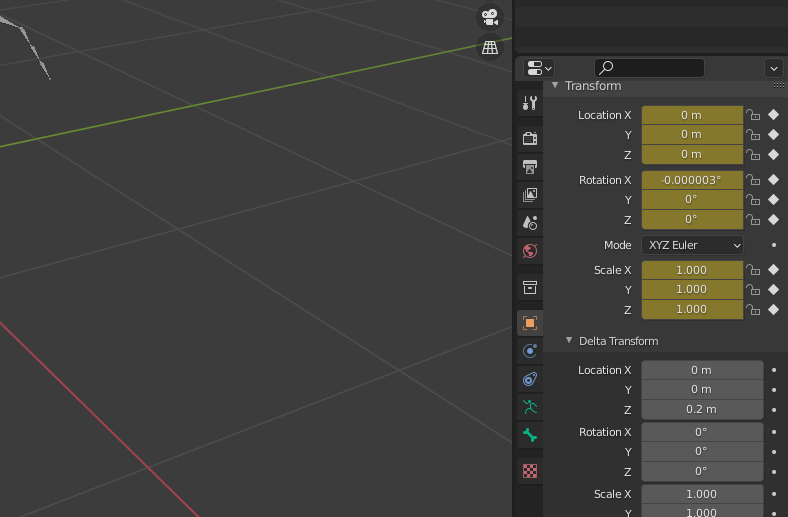
Task: Toggle the keyframe diamond for Scale Z
Action: click(773, 309)
